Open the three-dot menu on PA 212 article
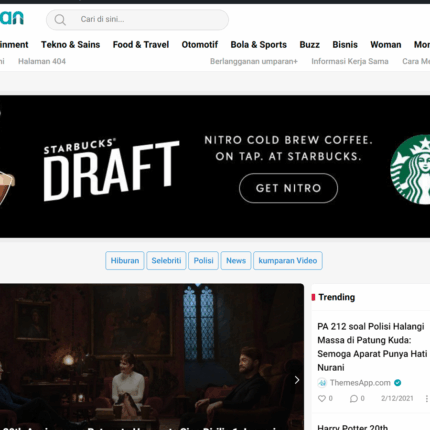 click(427, 398)
